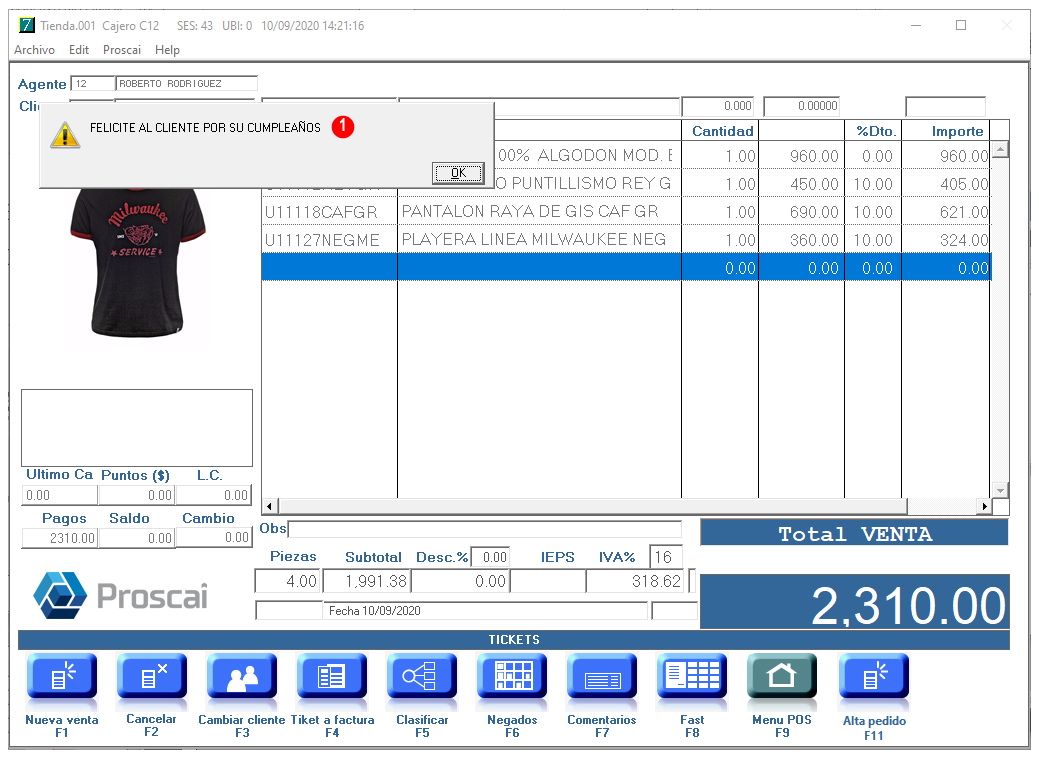Click the Obs observations input field
The height and width of the screenshot is (758, 1039).
[x=484, y=529]
